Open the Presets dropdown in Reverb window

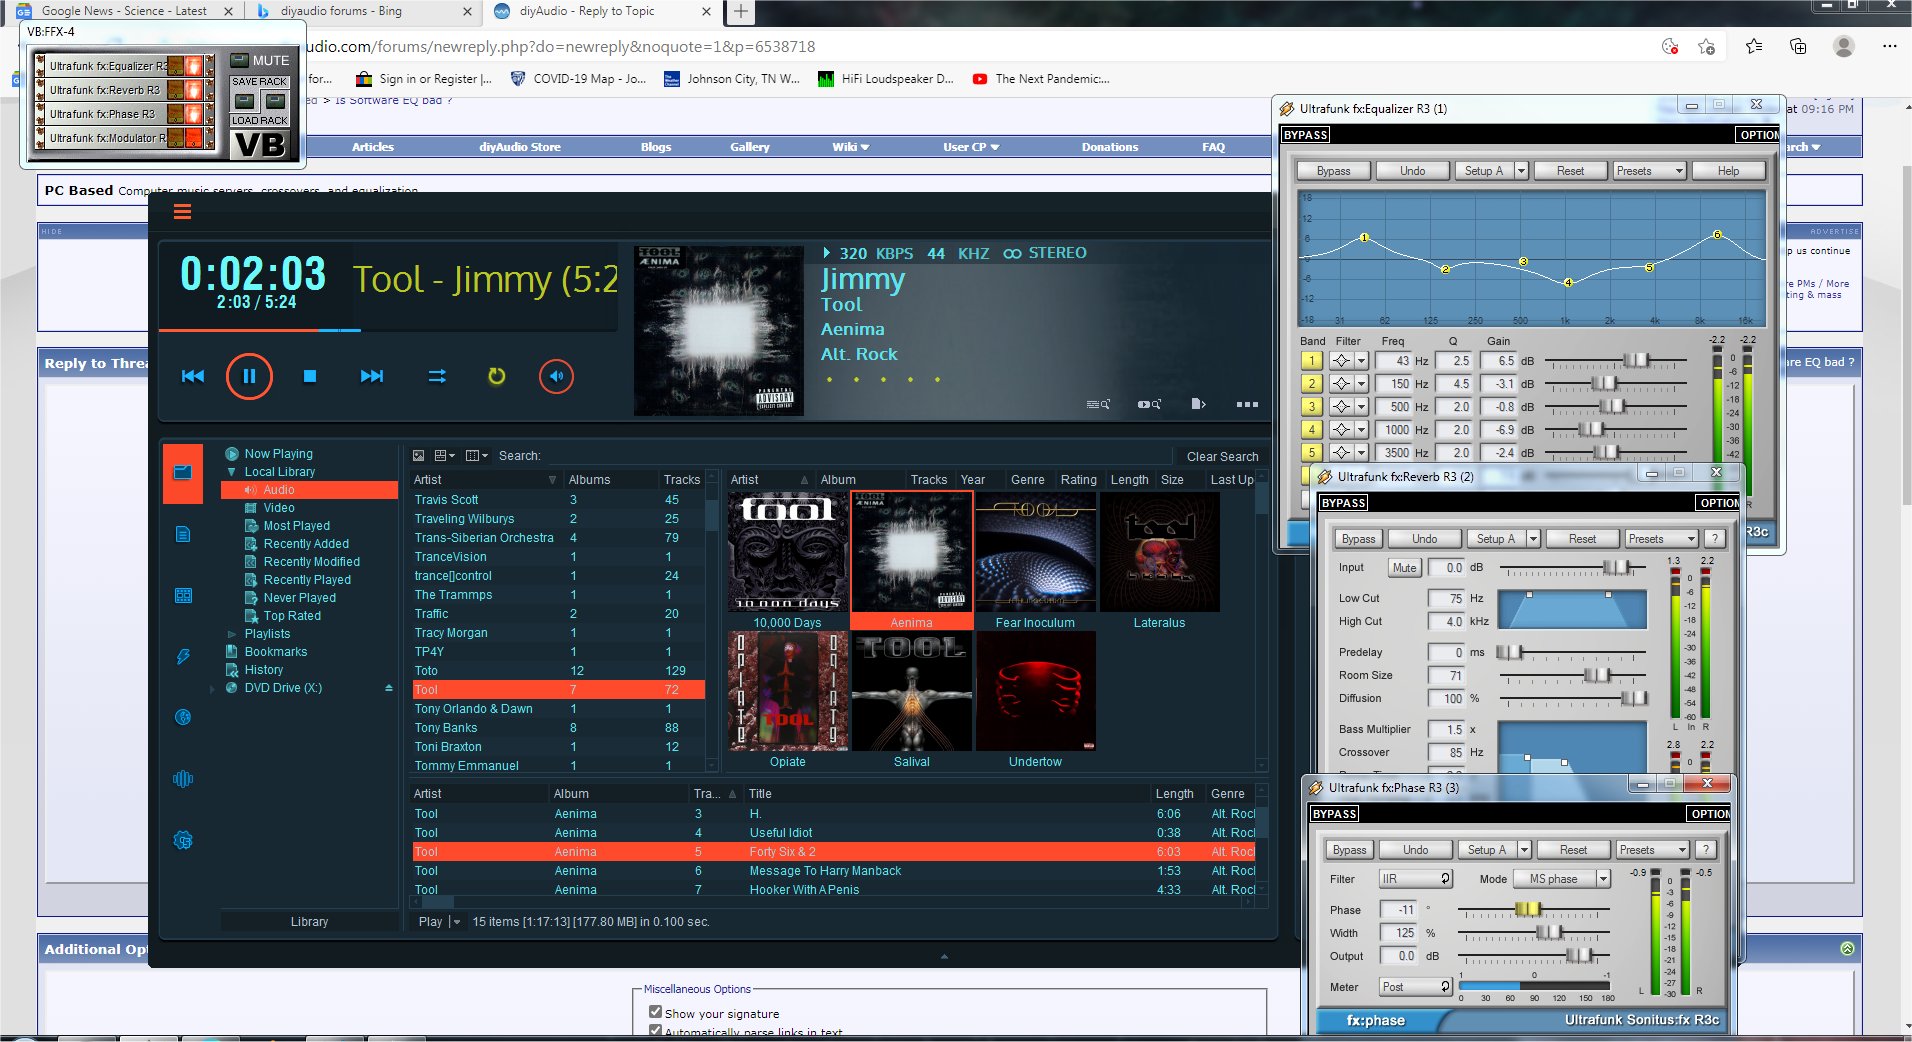point(1662,539)
